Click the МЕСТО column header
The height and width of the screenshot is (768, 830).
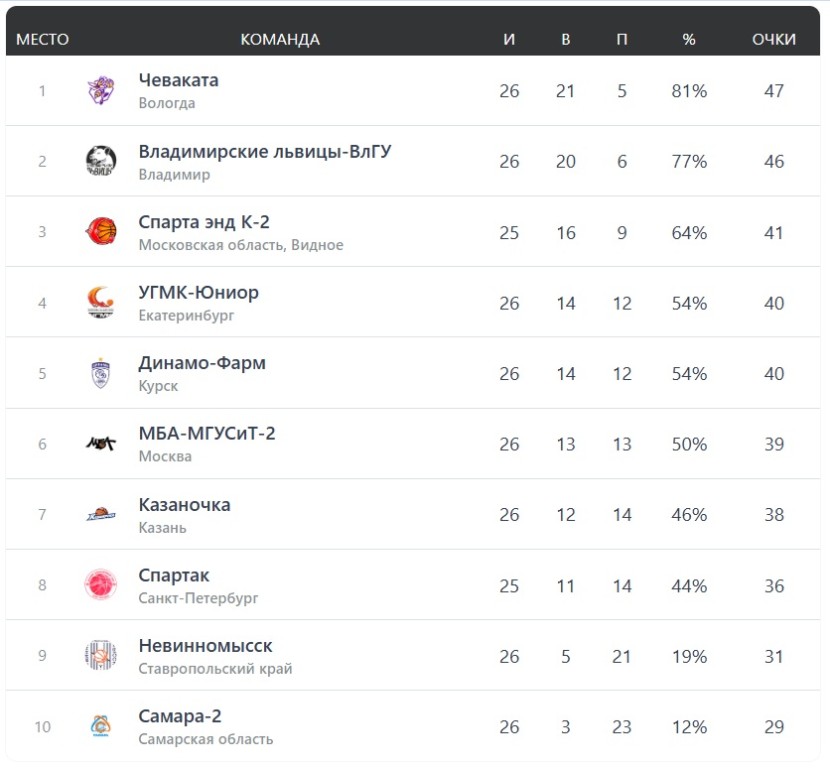[x=42, y=39]
